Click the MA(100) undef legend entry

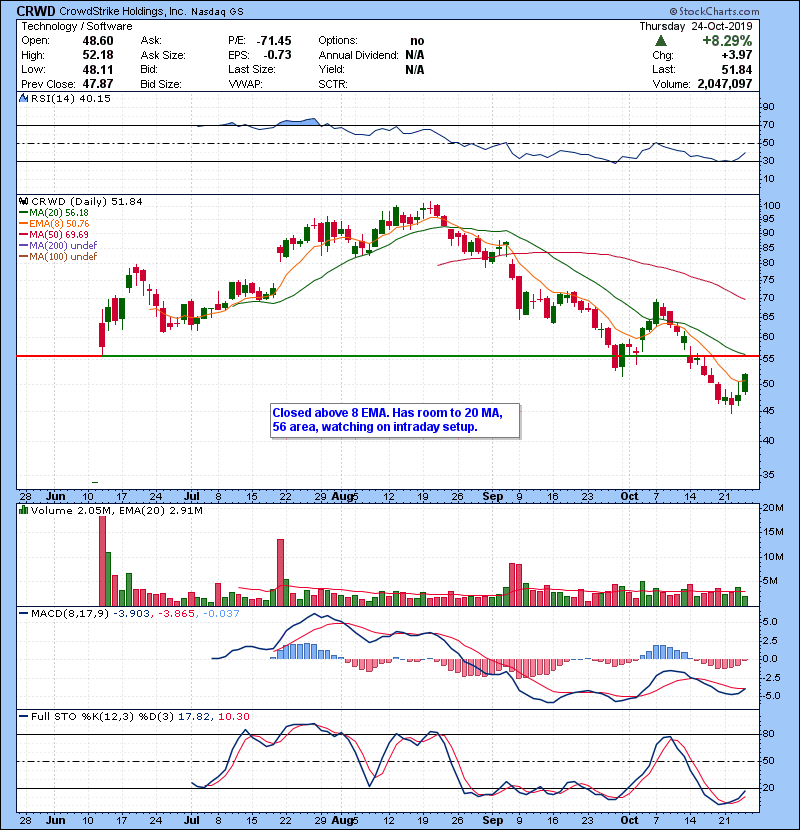[x=58, y=257]
